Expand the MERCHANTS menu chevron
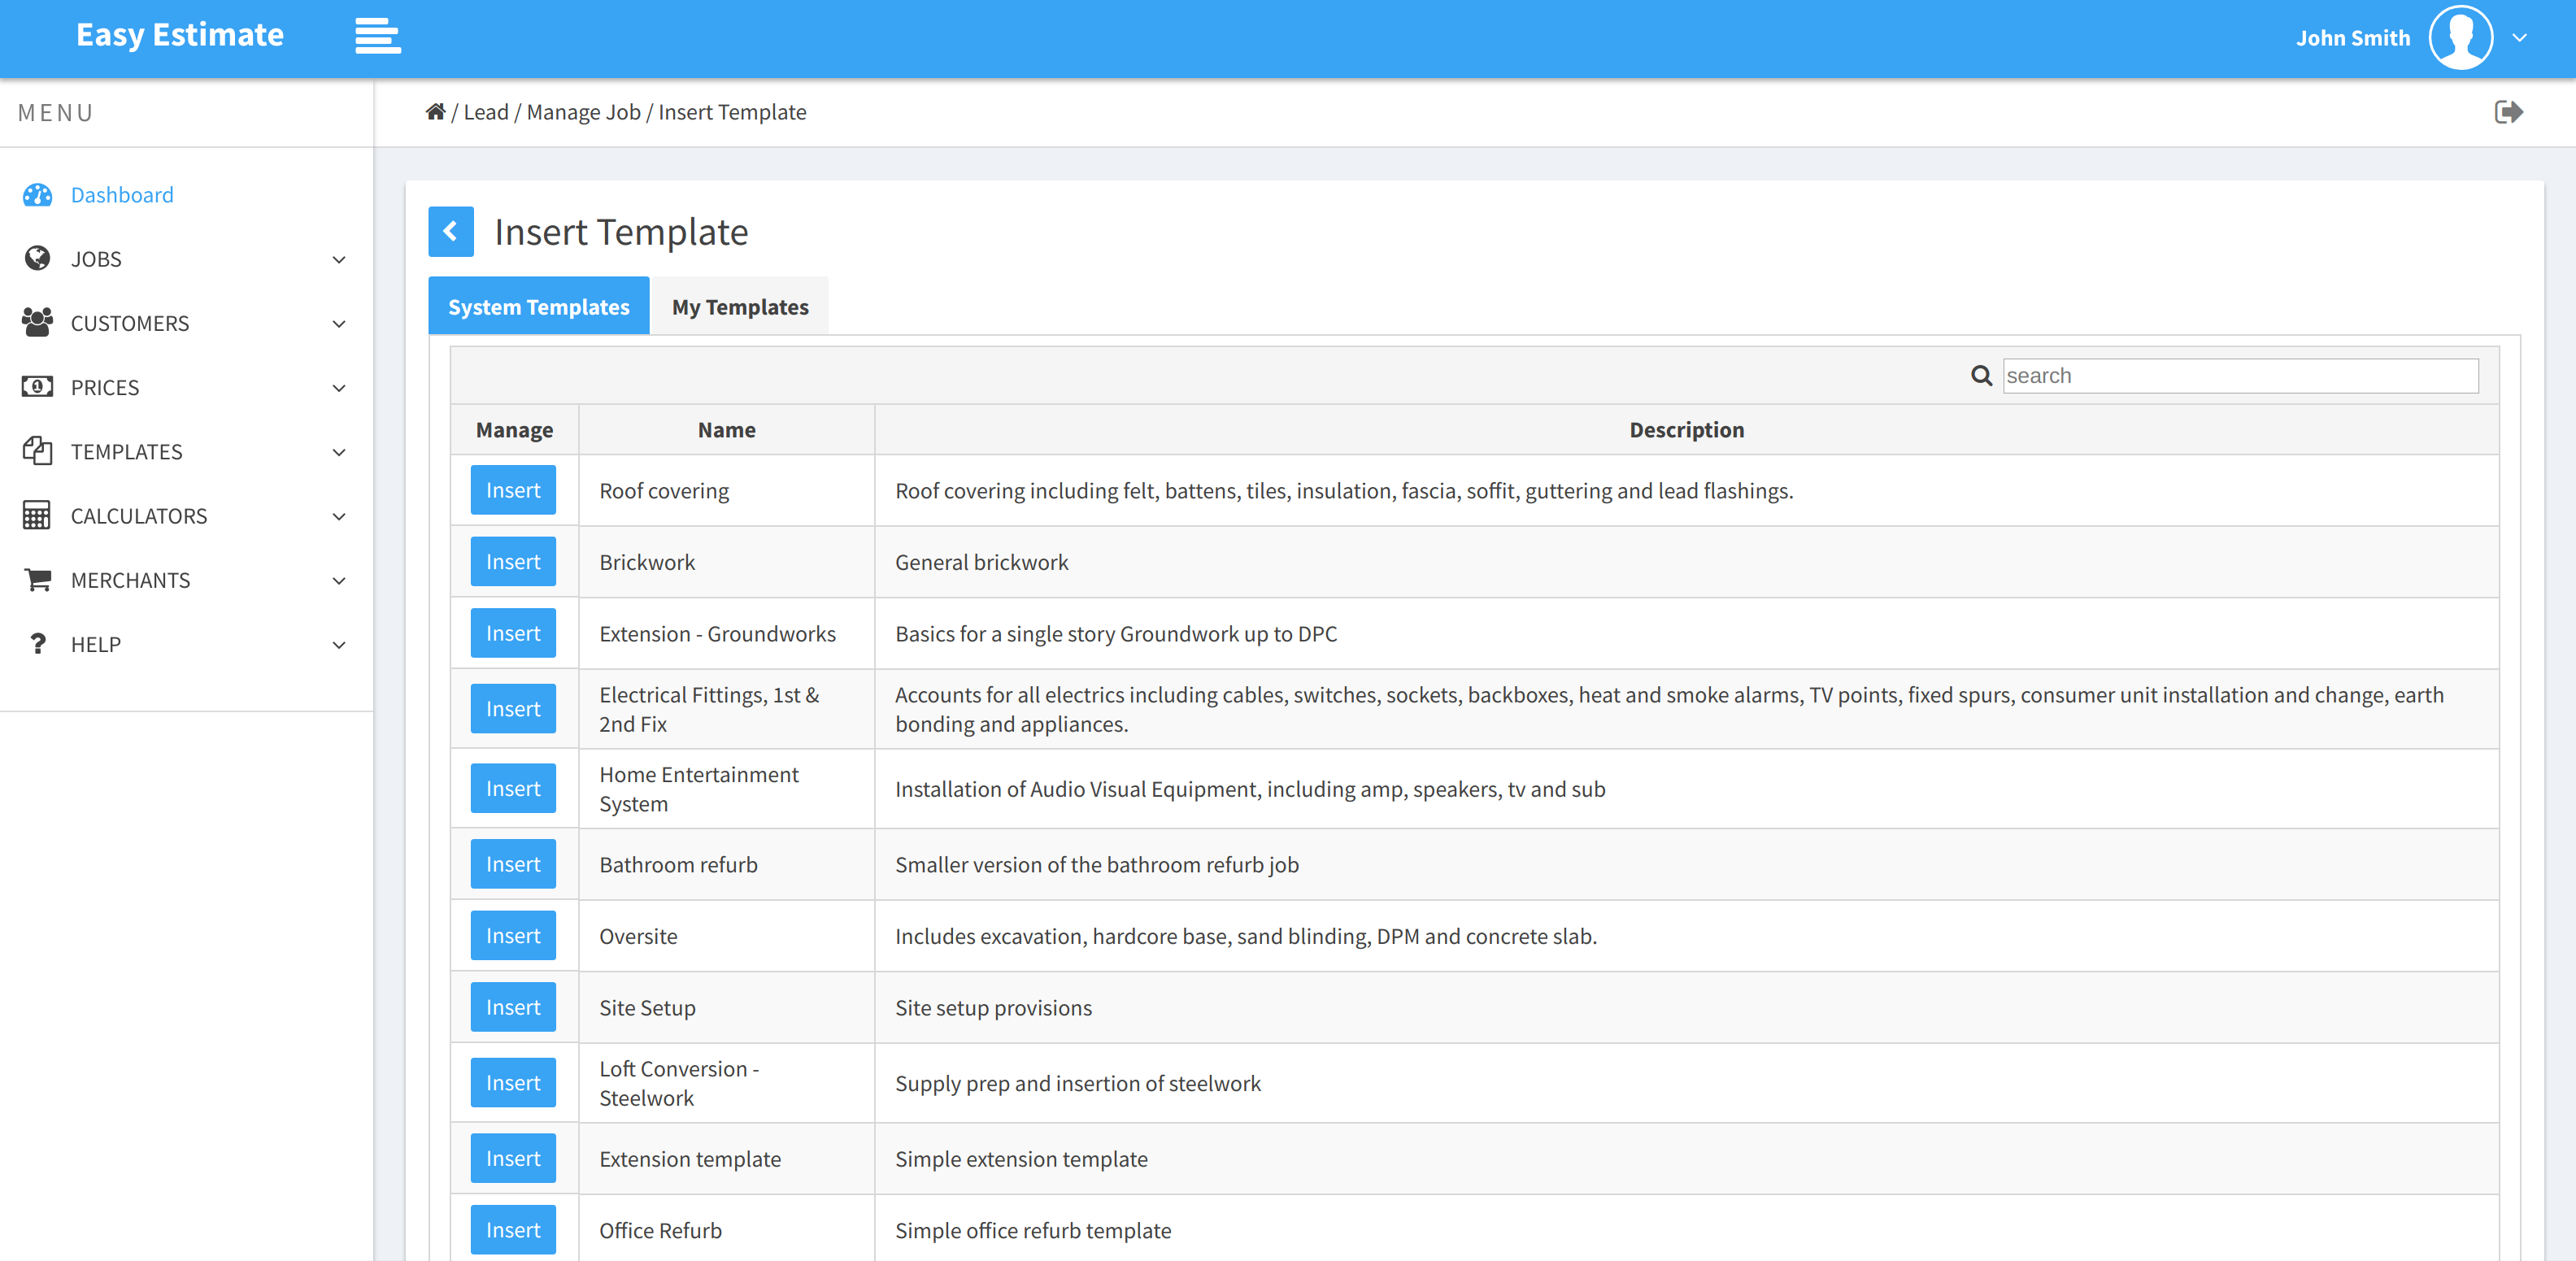The height and width of the screenshot is (1261, 2576). (339, 581)
